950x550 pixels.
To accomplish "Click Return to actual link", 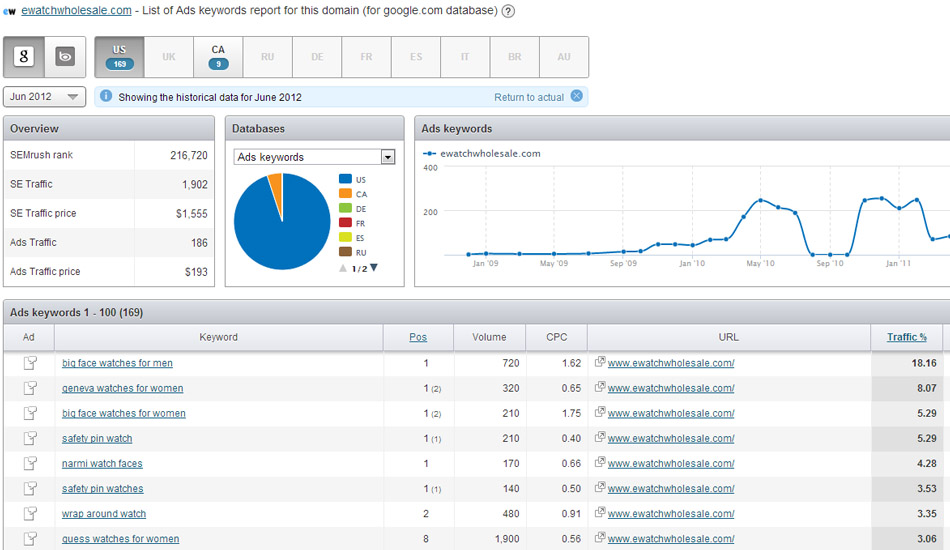I will pyautogui.click(x=529, y=97).
